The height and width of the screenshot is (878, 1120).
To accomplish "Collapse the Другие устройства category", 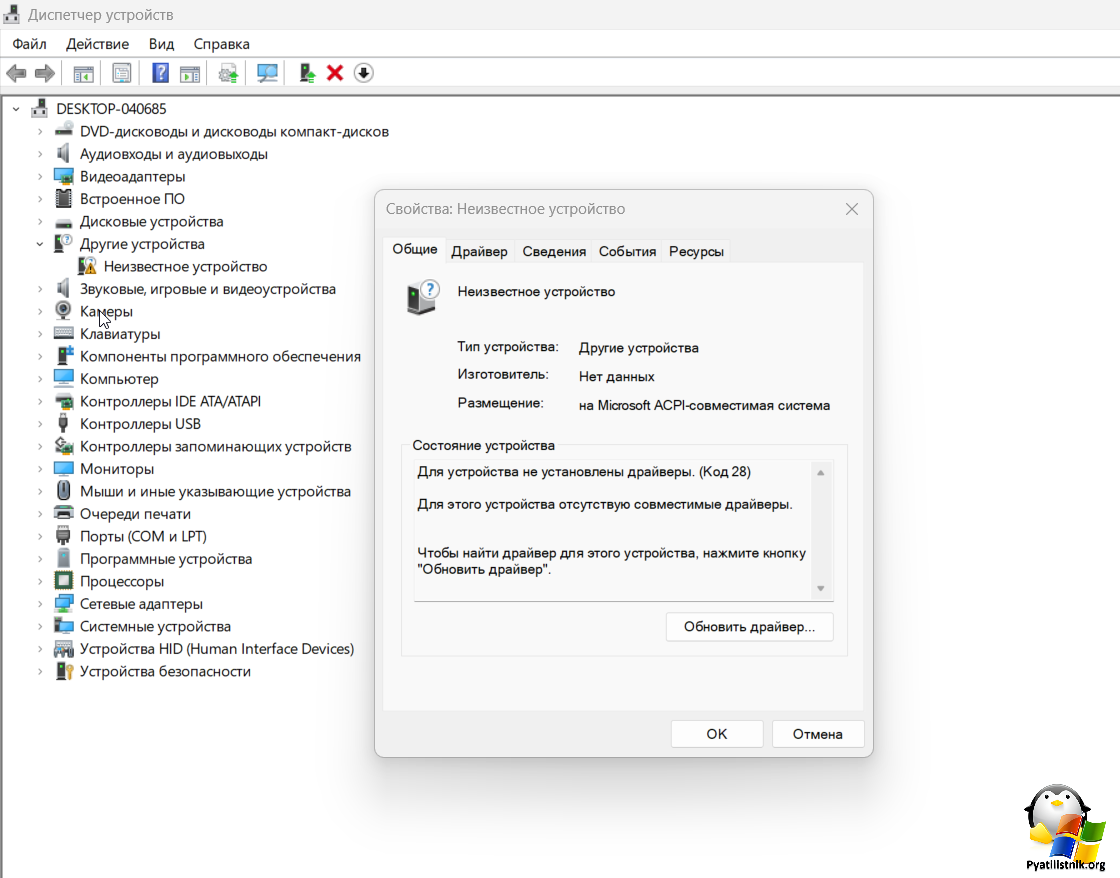I will coord(40,244).
